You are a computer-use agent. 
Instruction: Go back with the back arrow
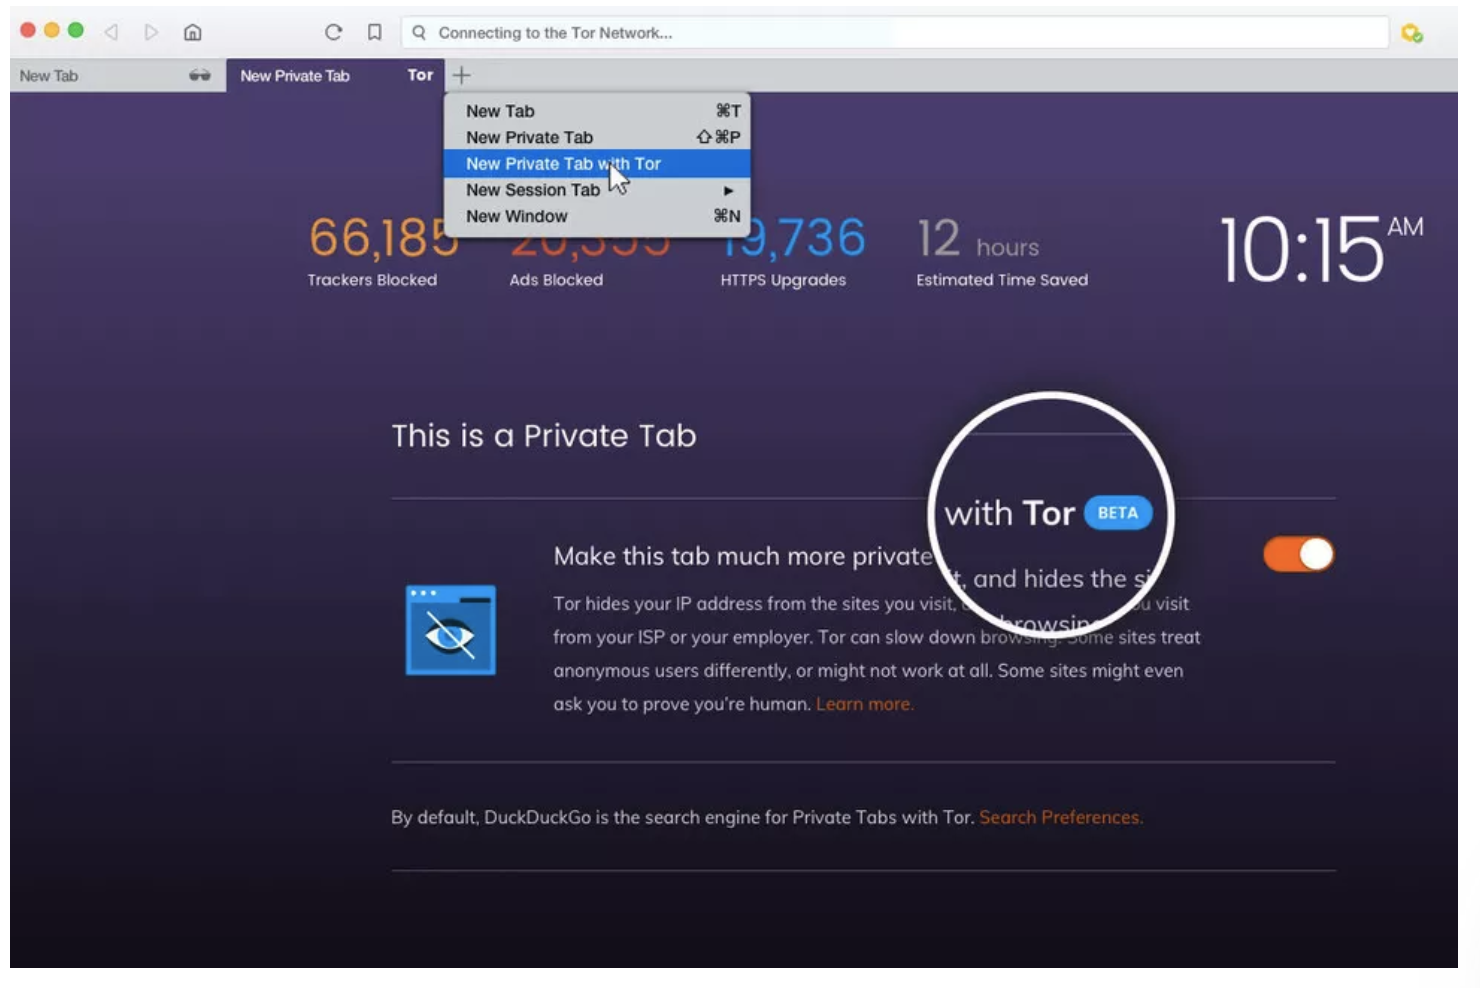pyautogui.click(x=111, y=32)
